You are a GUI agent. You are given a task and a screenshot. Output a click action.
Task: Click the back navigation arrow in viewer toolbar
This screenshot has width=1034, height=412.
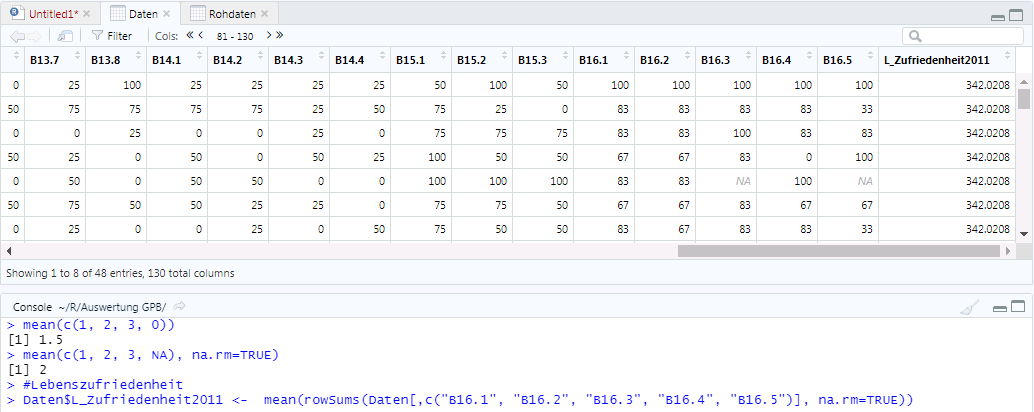[18, 36]
